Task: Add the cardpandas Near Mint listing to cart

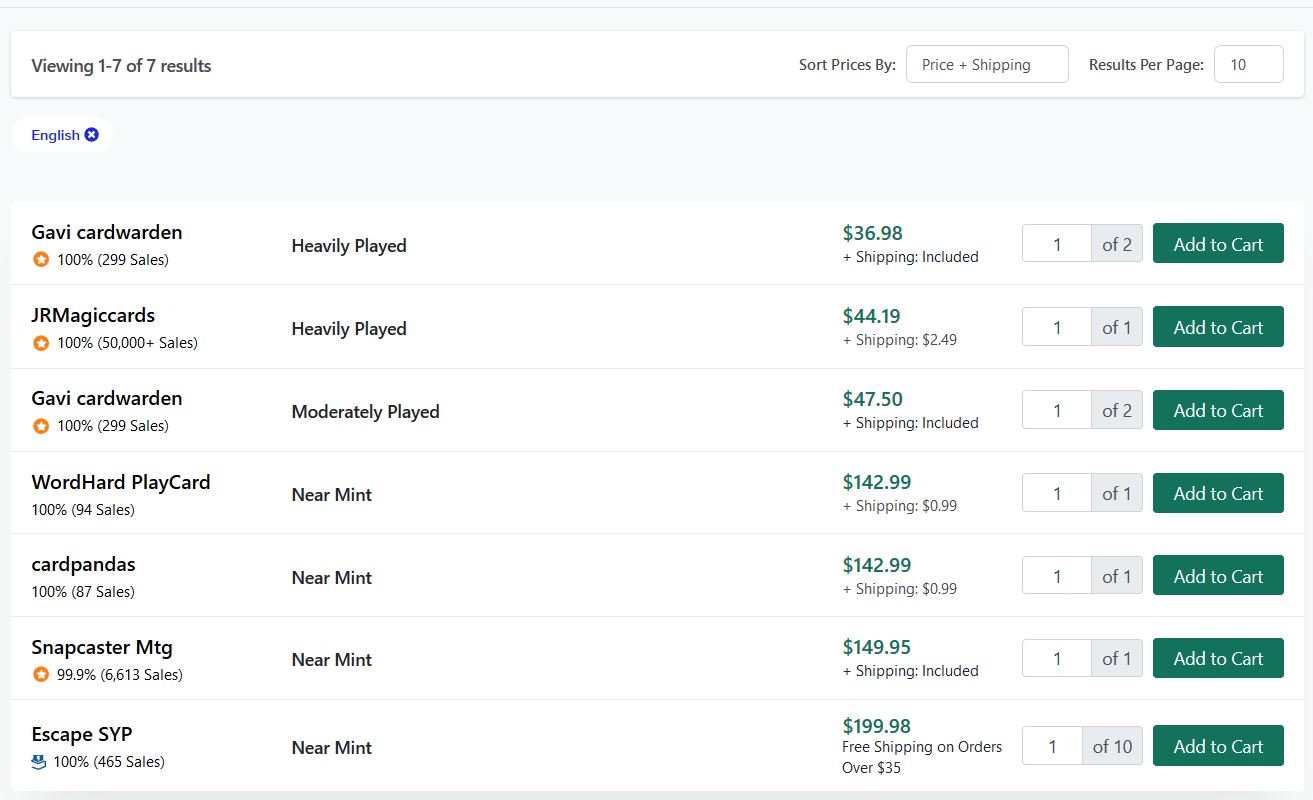Action: pyautogui.click(x=1217, y=576)
